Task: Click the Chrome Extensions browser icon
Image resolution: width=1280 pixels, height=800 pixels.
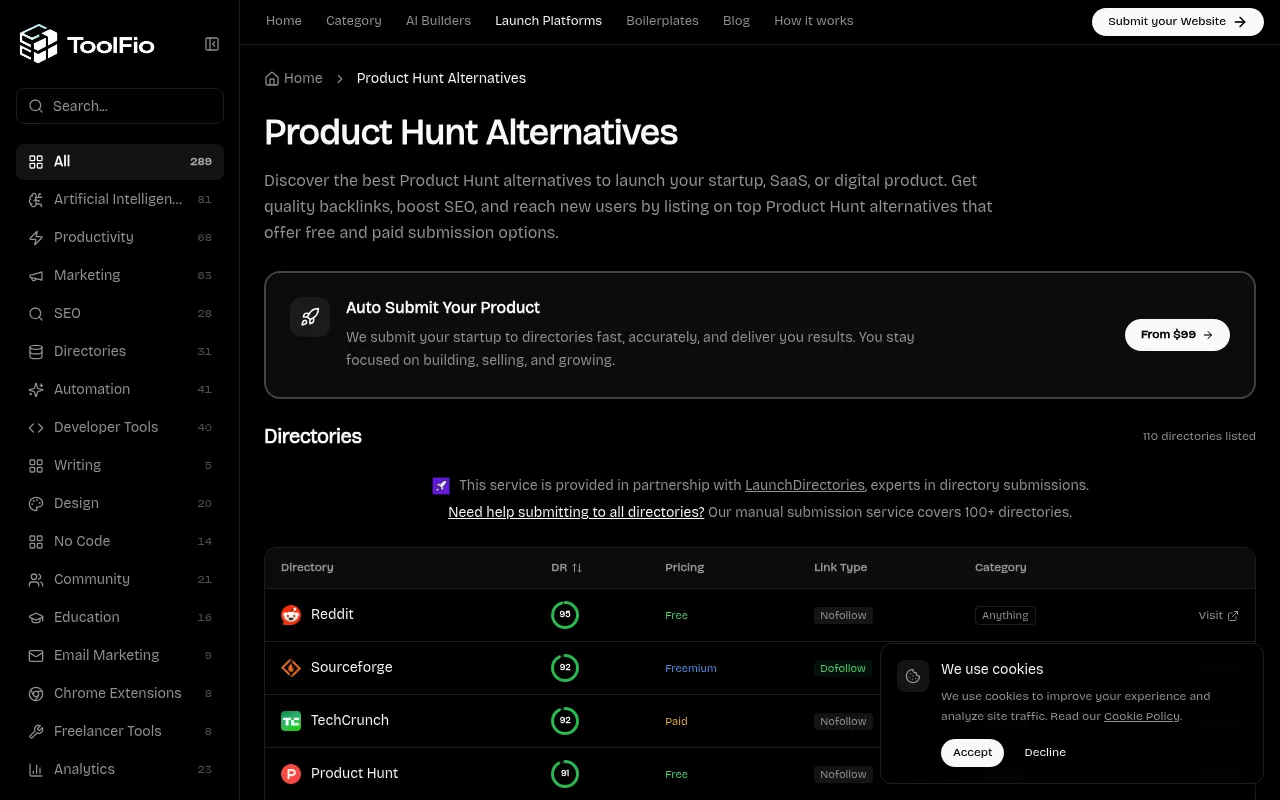Action: pos(36,694)
